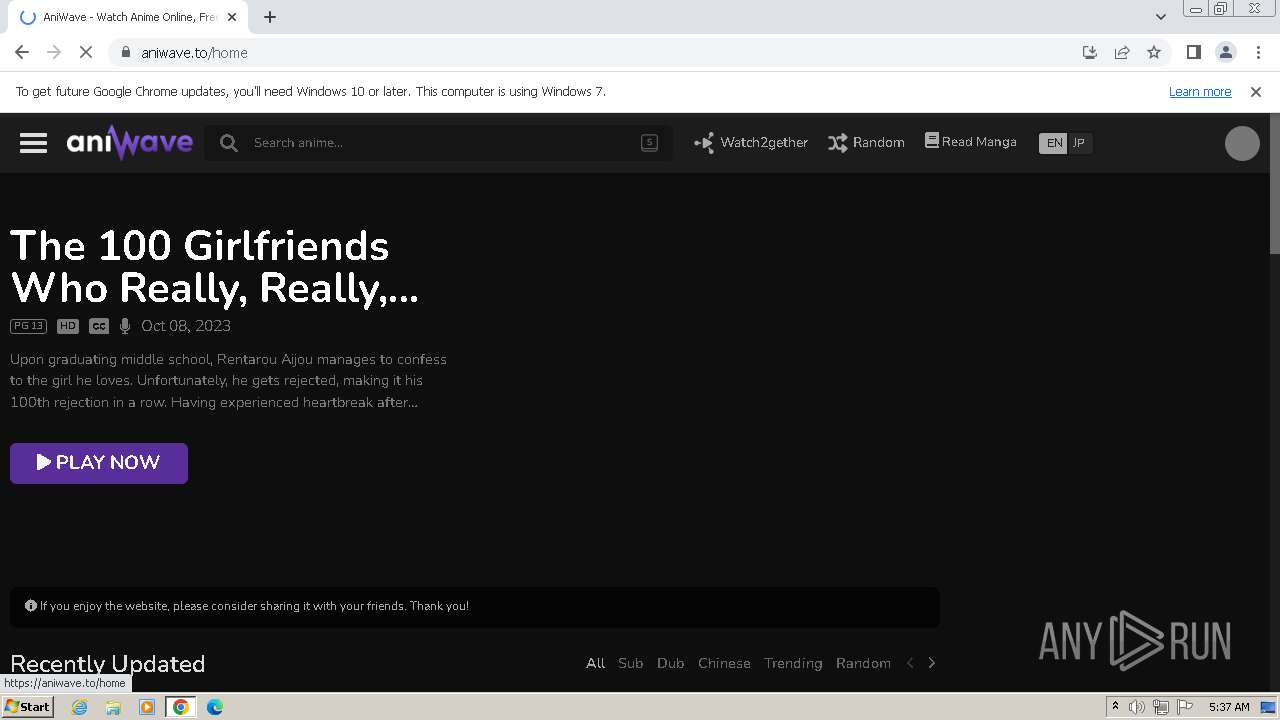Open the tab search dropdown
This screenshot has height=720, width=1280.
pyautogui.click(x=1160, y=17)
